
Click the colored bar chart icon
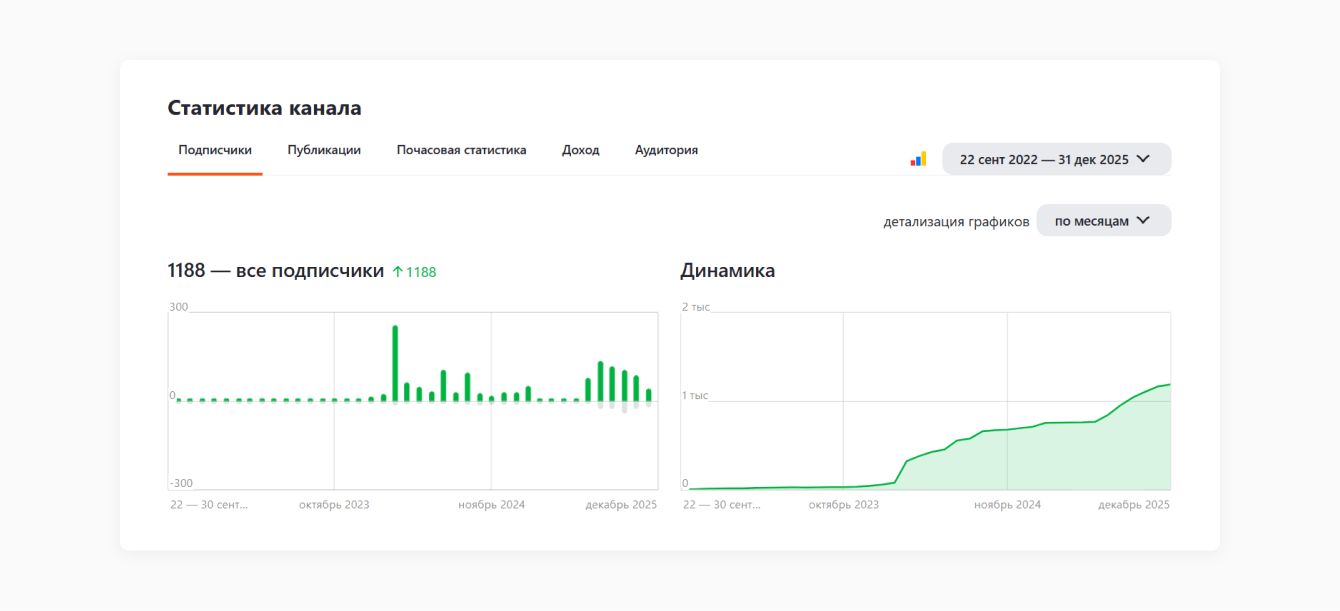918,159
